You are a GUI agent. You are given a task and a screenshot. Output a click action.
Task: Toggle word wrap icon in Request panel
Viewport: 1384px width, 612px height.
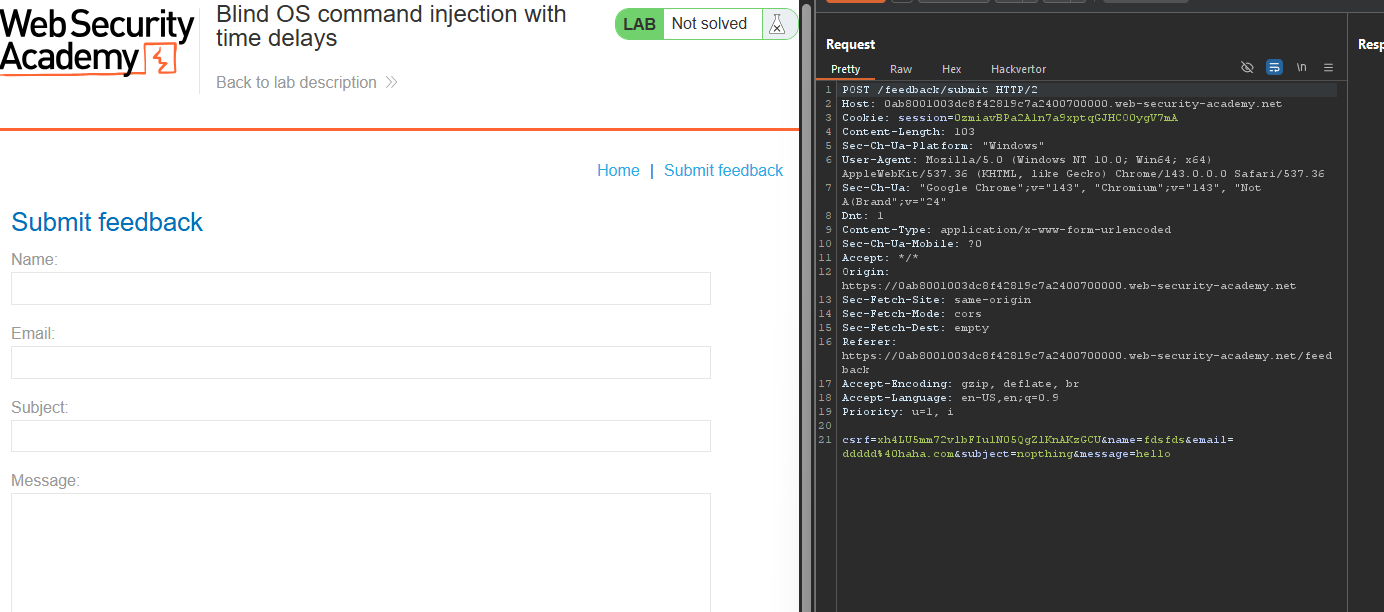[x=1274, y=67]
